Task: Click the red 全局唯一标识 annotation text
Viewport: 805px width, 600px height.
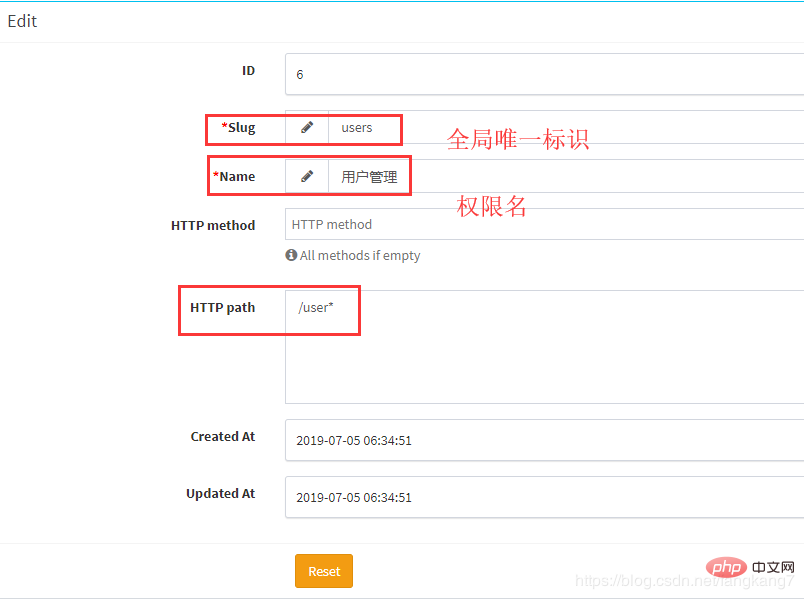Action: 517,139
